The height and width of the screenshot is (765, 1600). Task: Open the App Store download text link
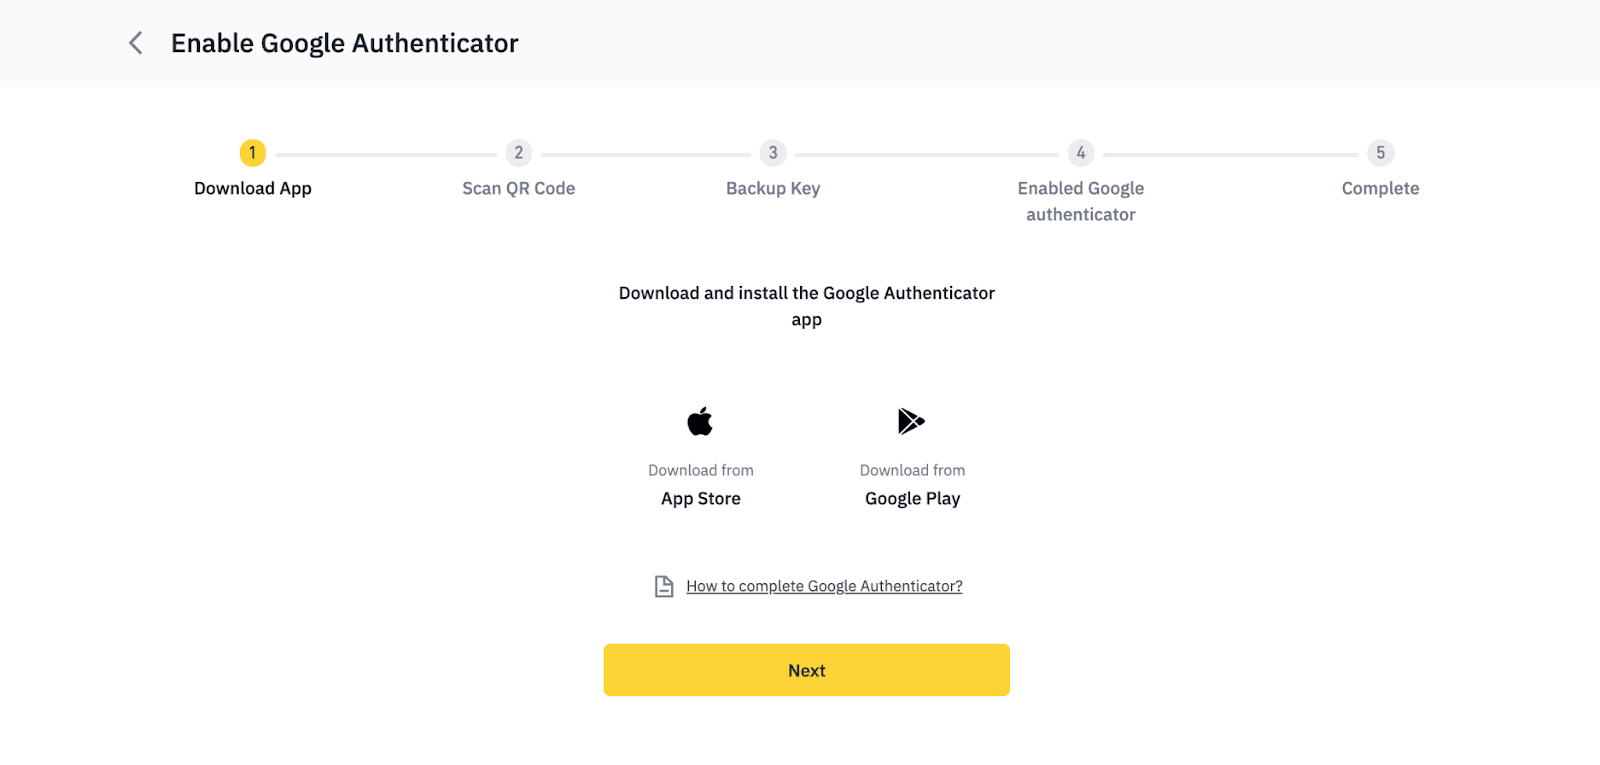click(701, 498)
